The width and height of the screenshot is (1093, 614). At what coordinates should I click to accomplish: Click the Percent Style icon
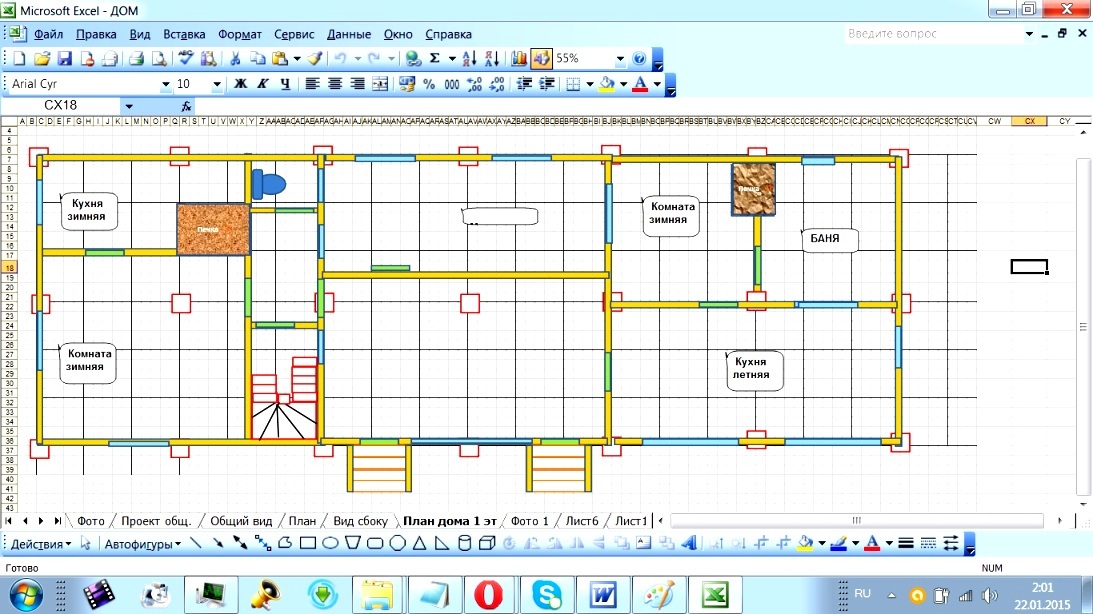pyautogui.click(x=429, y=84)
